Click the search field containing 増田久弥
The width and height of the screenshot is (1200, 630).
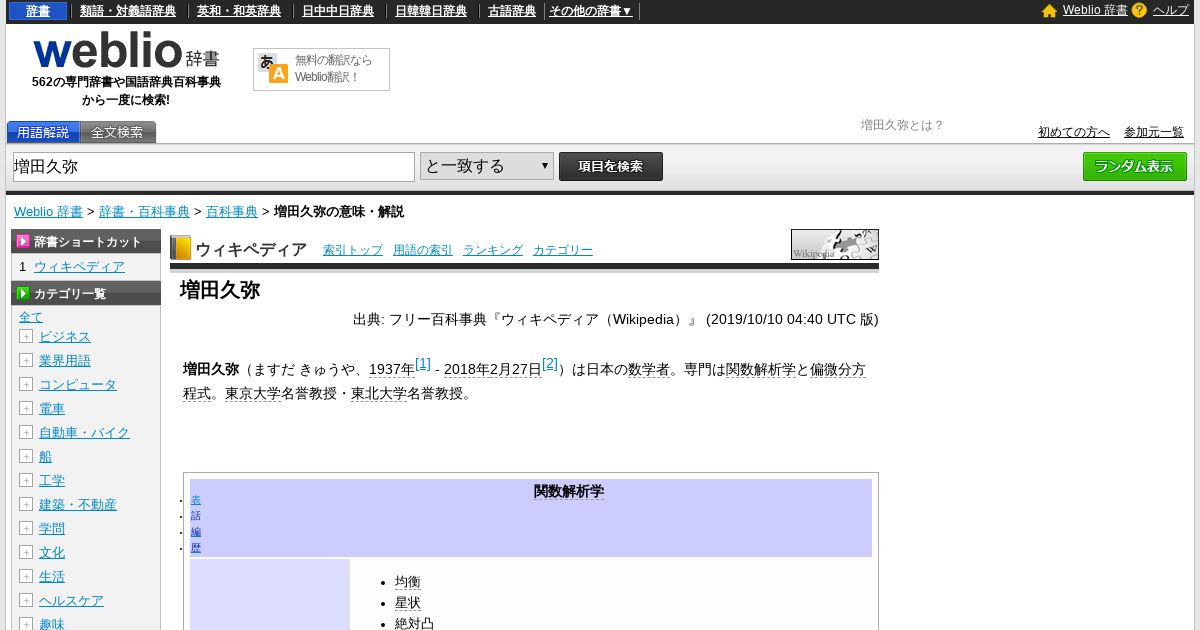(x=214, y=166)
